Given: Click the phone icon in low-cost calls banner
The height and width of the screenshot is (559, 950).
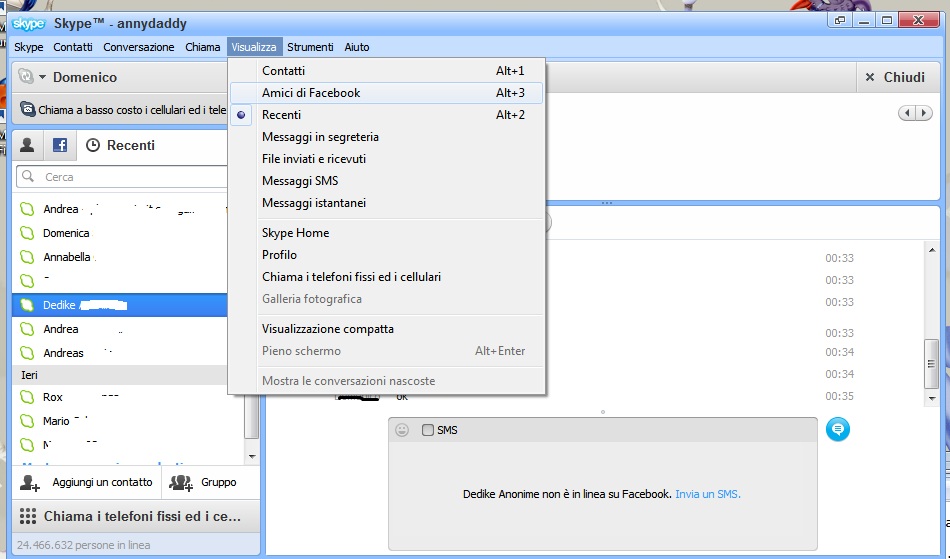Looking at the screenshot, I should tap(27, 109).
